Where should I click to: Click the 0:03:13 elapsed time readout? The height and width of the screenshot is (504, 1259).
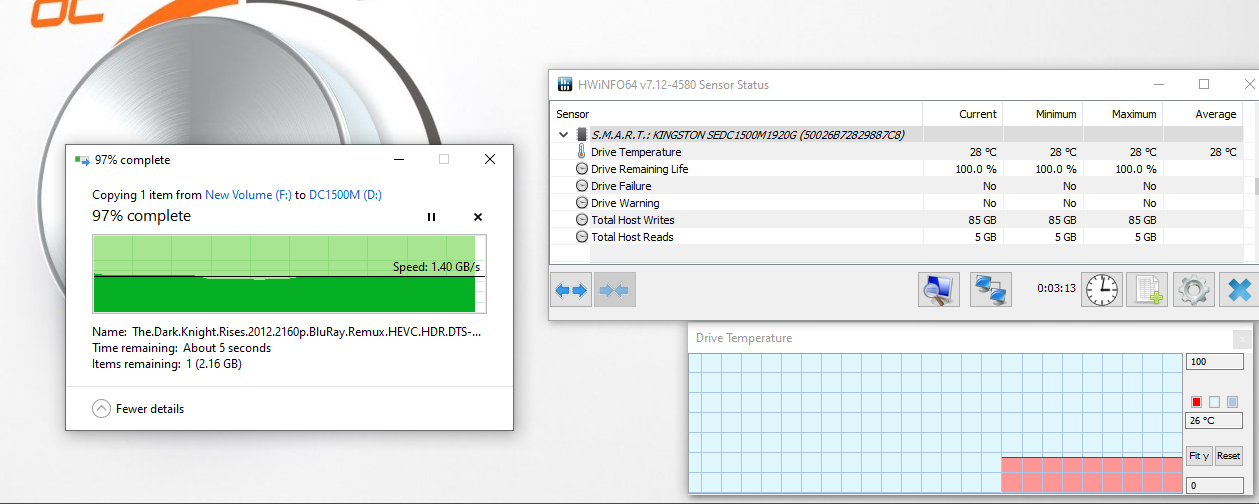tap(1055, 288)
